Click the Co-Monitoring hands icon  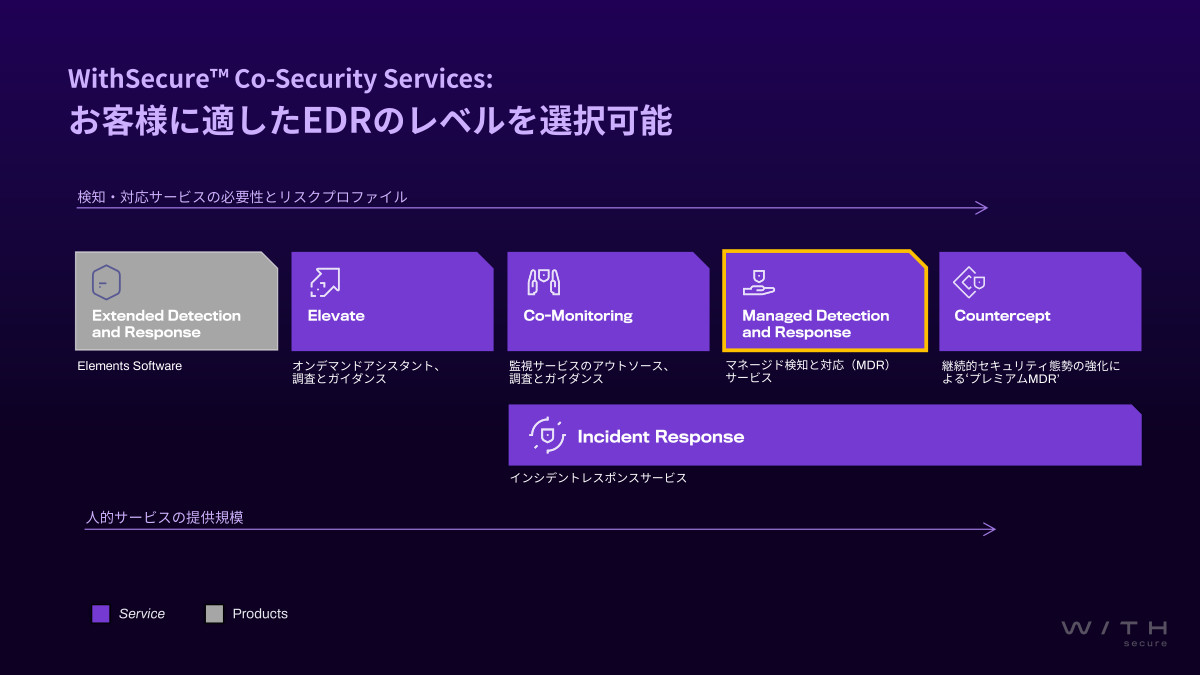click(543, 282)
